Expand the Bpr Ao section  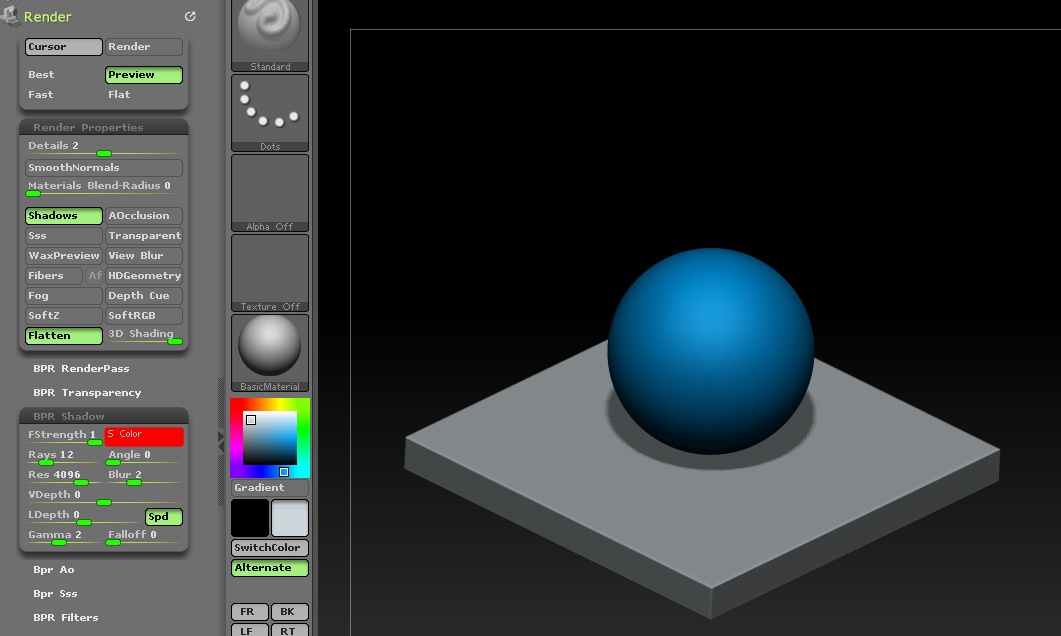[53, 570]
